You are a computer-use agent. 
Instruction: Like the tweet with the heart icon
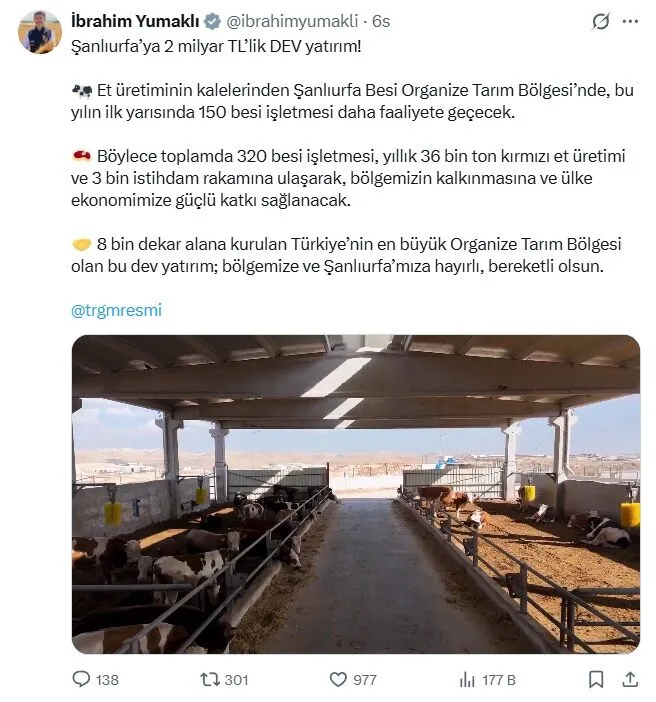(338, 679)
